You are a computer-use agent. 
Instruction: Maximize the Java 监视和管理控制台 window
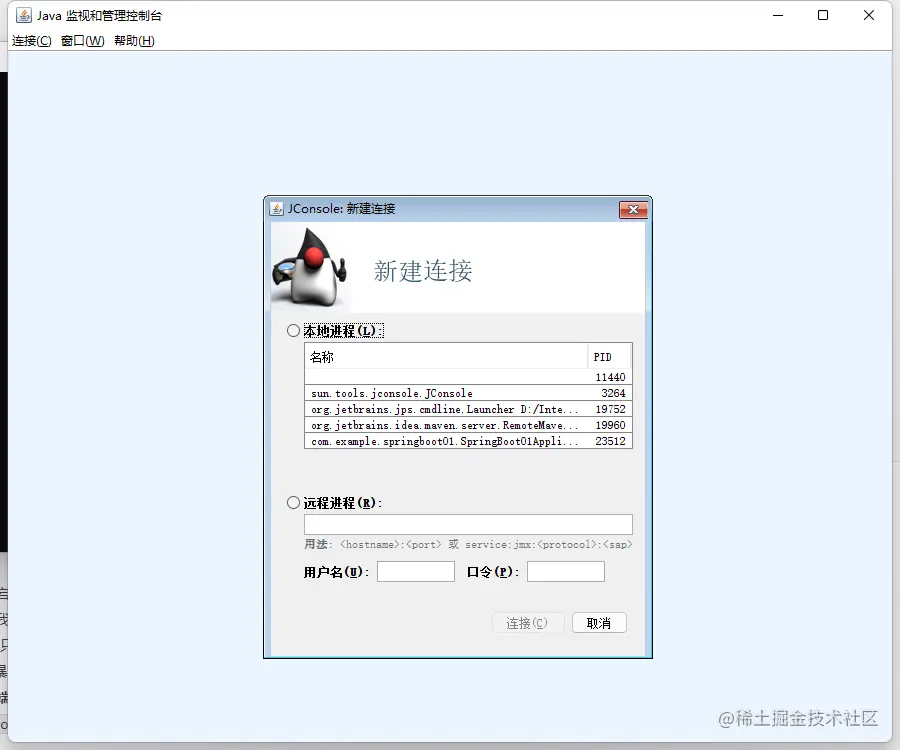coord(823,15)
